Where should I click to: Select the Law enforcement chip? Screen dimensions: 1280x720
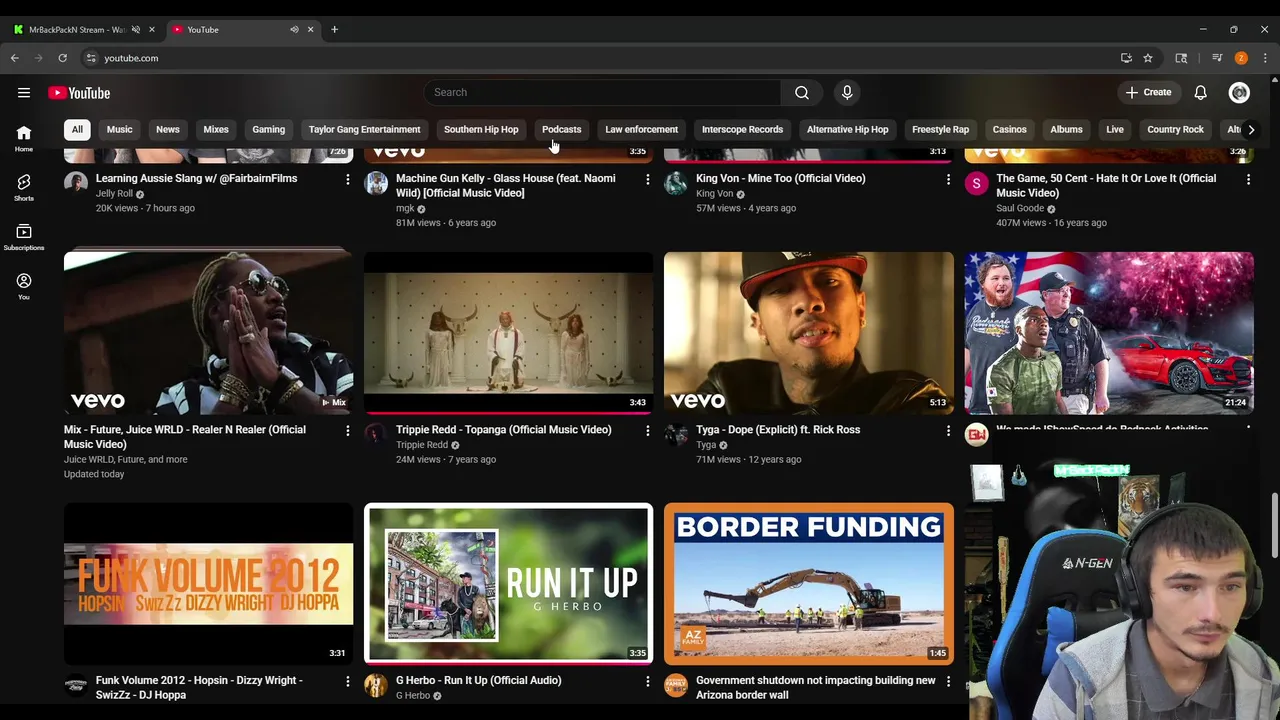pos(641,129)
